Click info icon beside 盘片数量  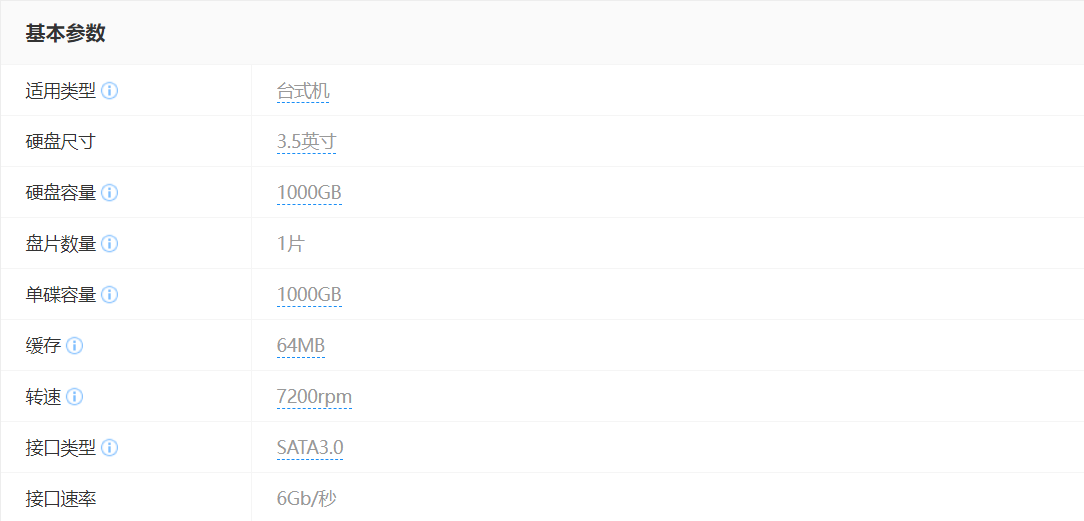click(110, 244)
